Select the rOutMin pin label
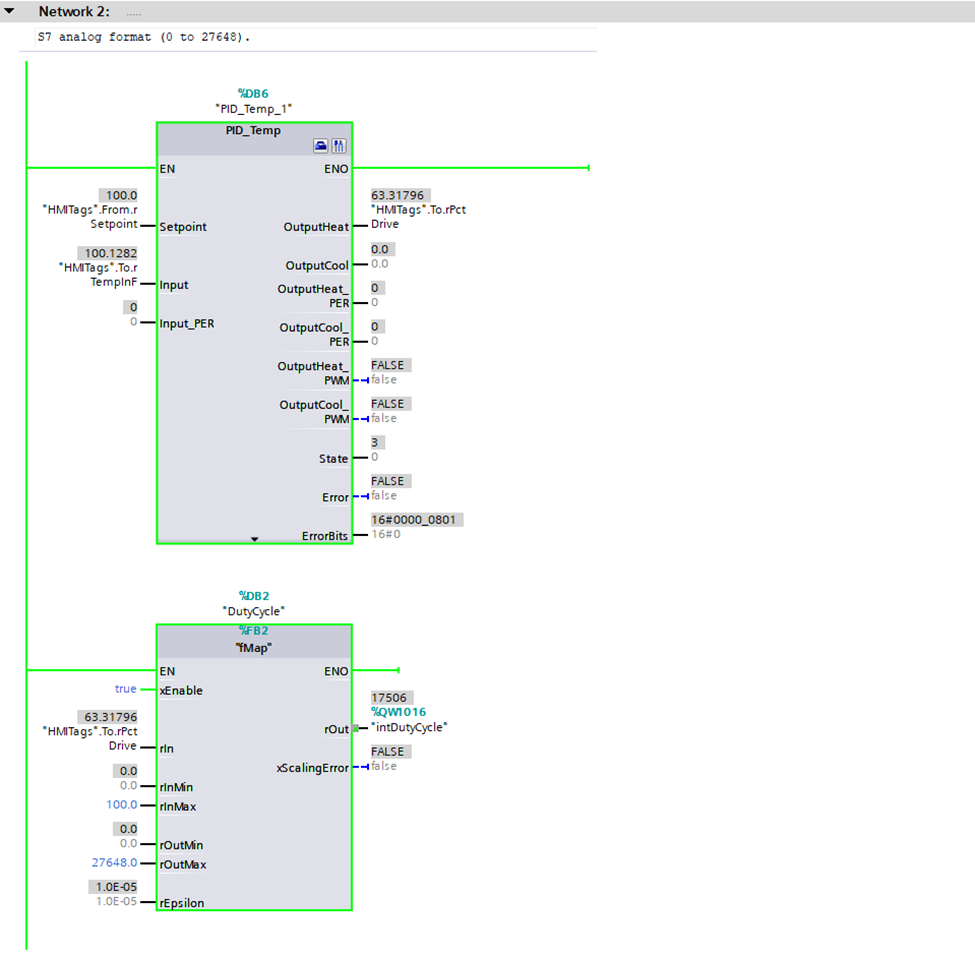975x956 pixels. 181,845
